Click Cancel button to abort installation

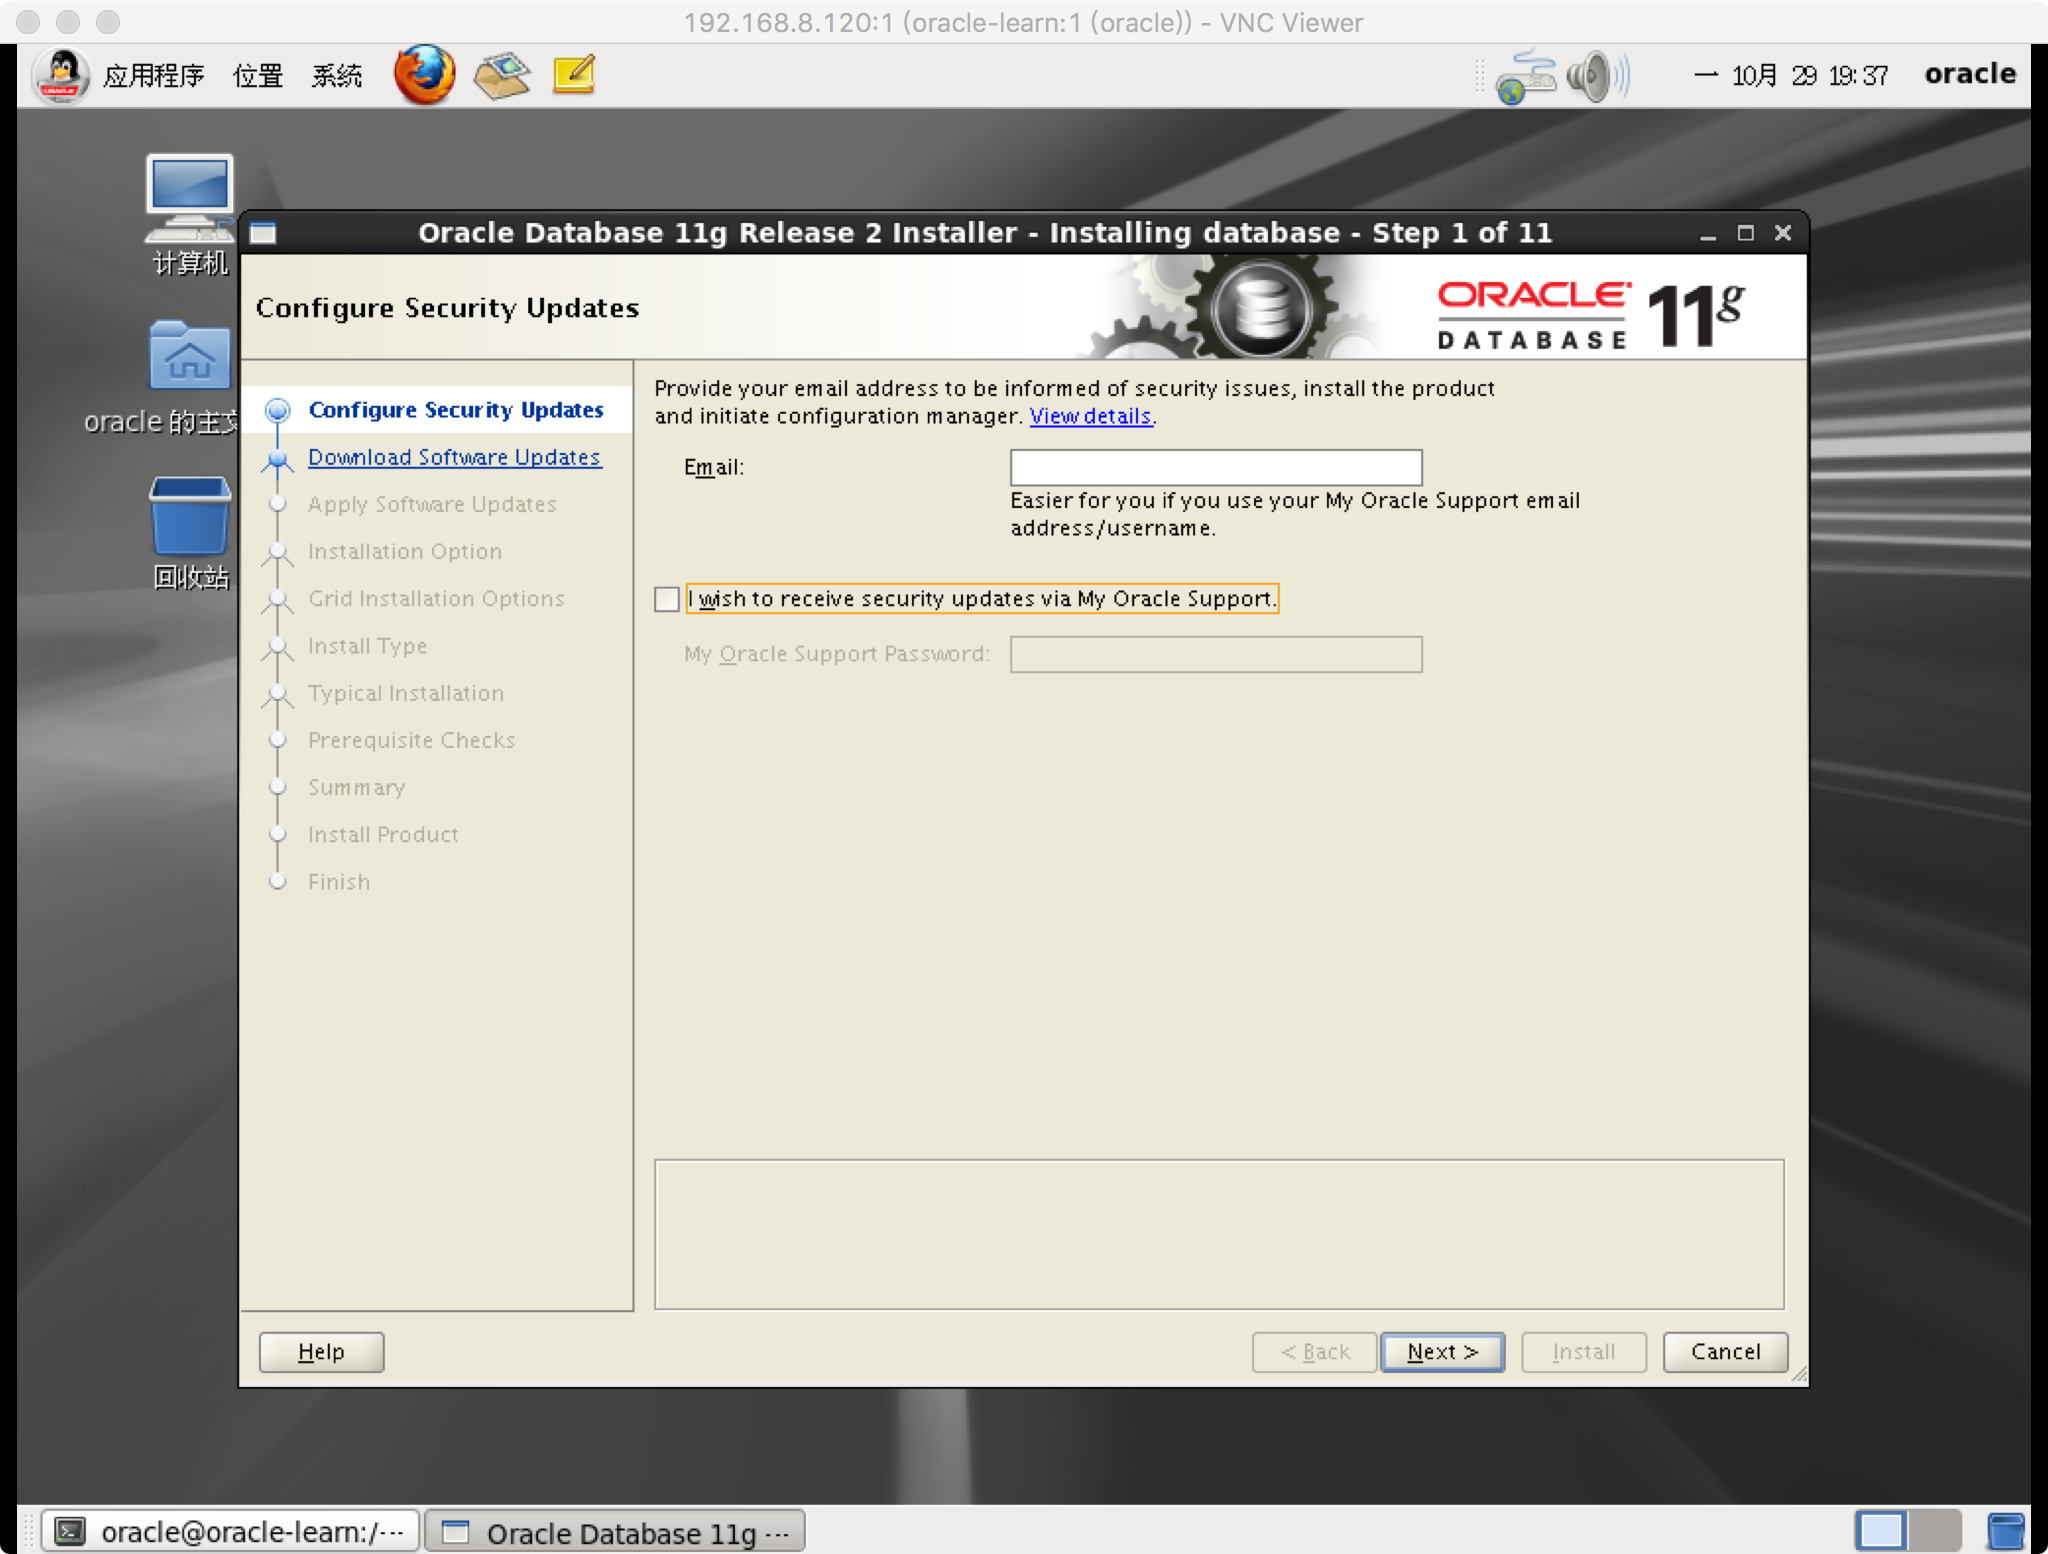1723,1350
